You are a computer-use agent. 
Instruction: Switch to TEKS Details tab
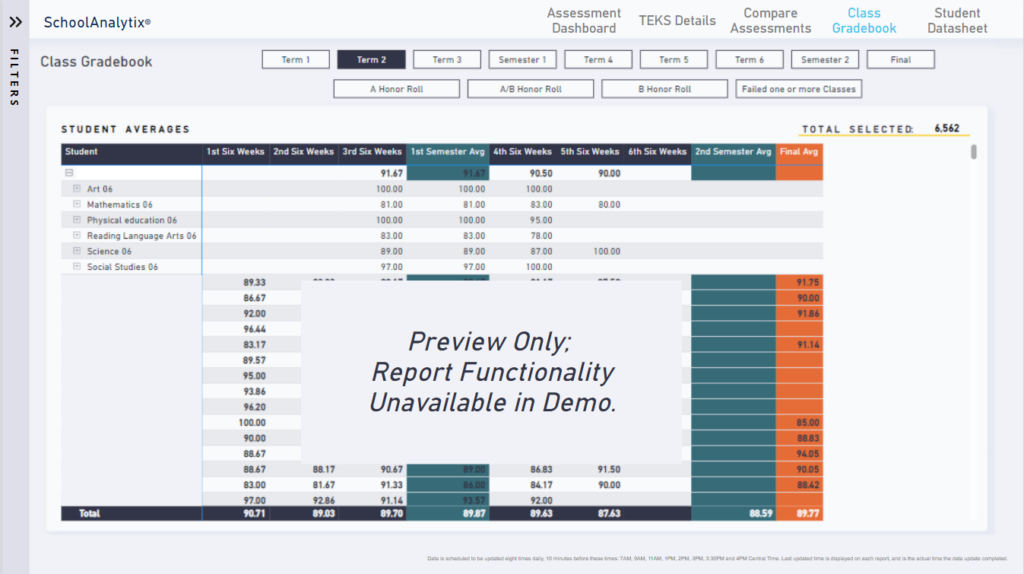[677, 21]
